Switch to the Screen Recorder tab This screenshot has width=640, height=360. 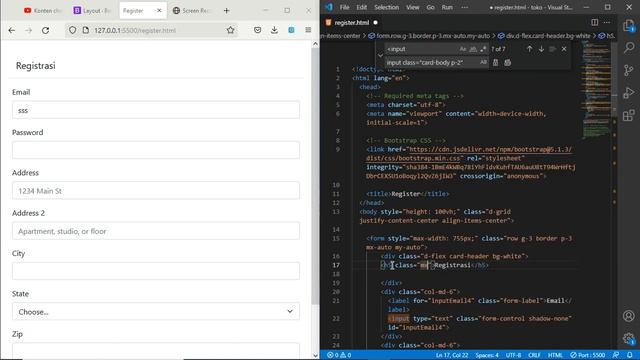pos(192,11)
